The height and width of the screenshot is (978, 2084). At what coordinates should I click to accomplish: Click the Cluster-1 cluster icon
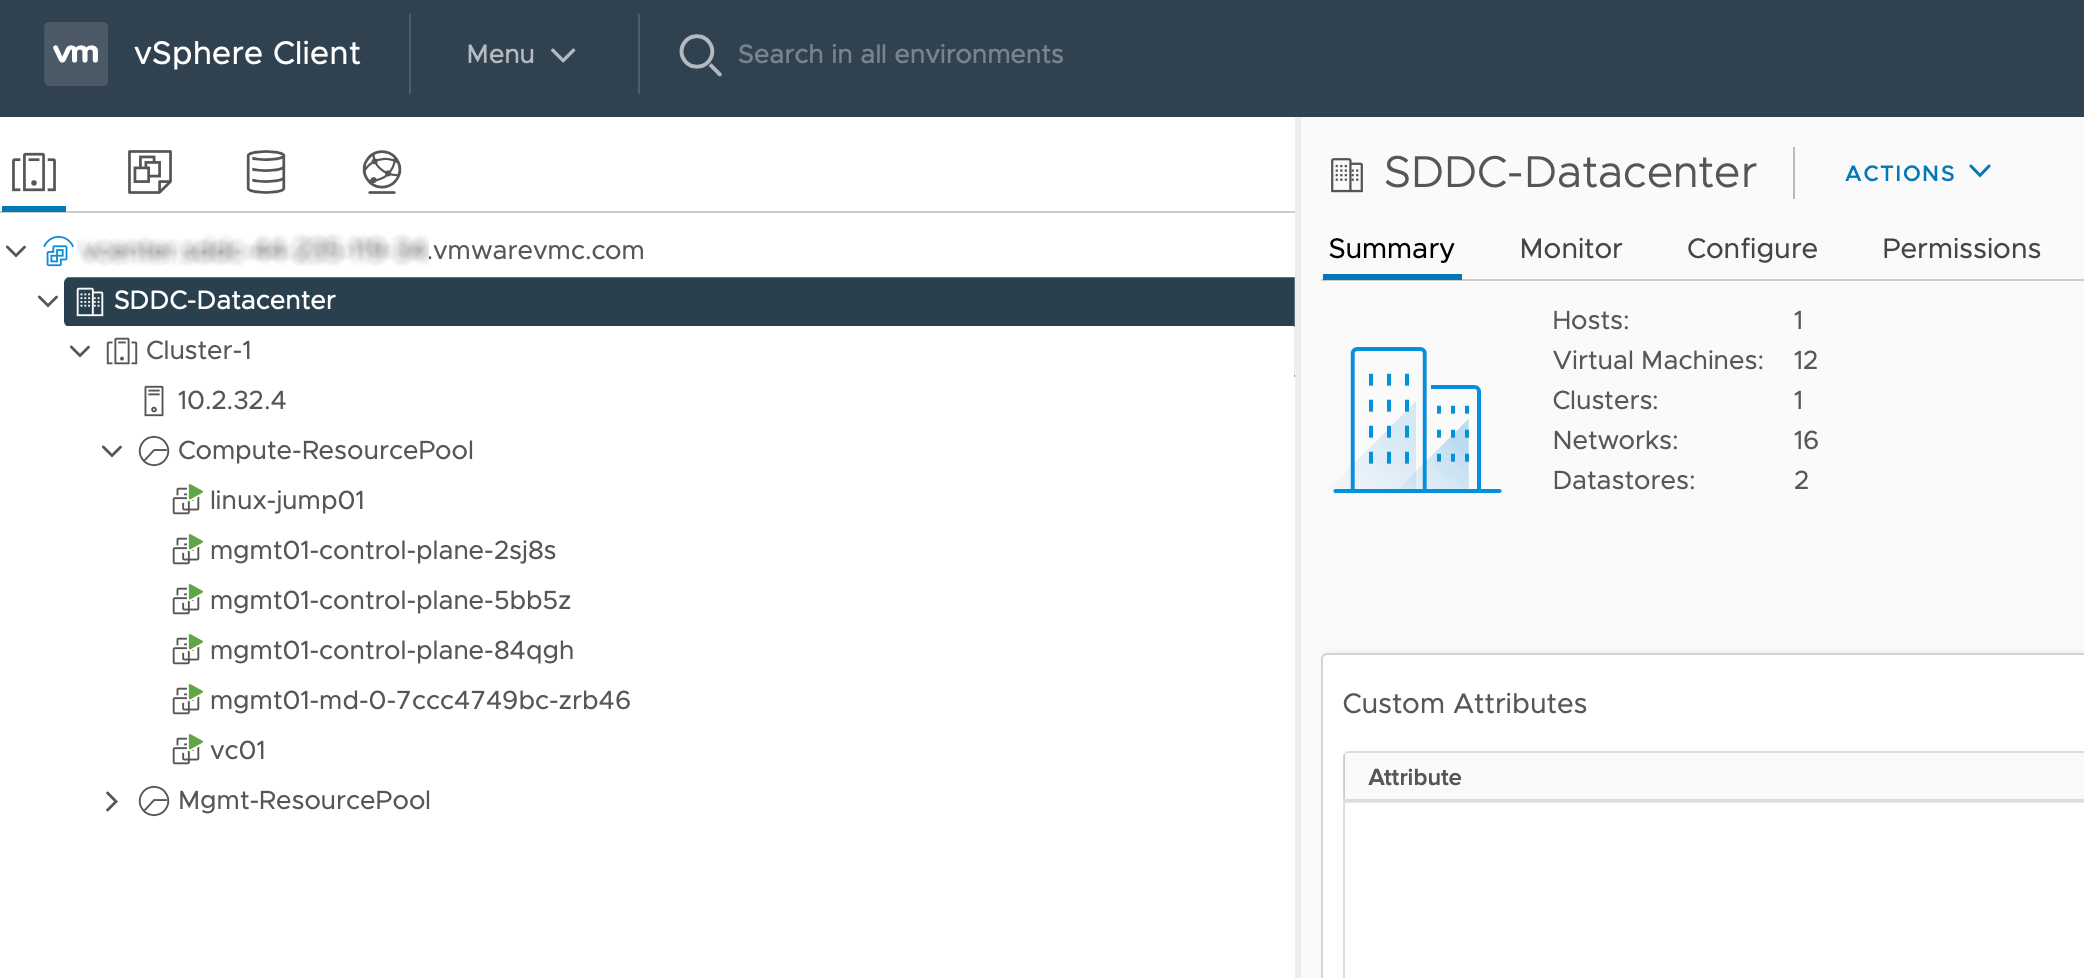pos(122,351)
